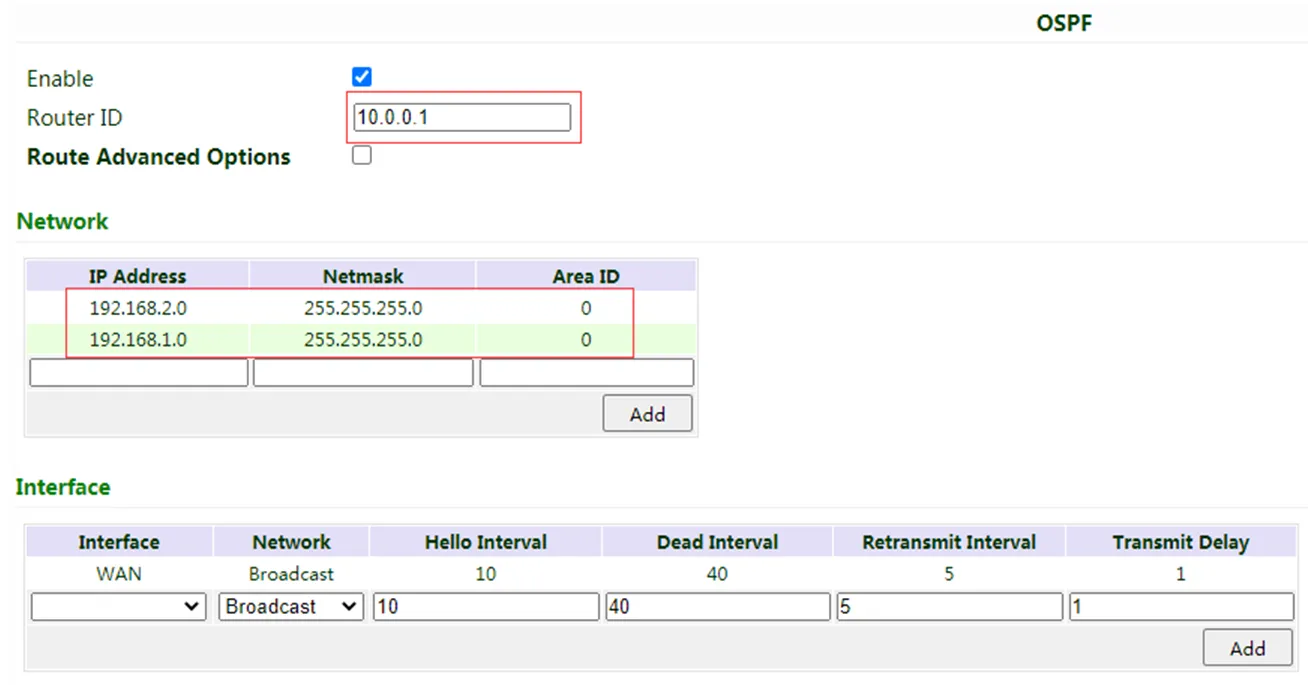Click the Dead Interval input field

[x=717, y=606]
